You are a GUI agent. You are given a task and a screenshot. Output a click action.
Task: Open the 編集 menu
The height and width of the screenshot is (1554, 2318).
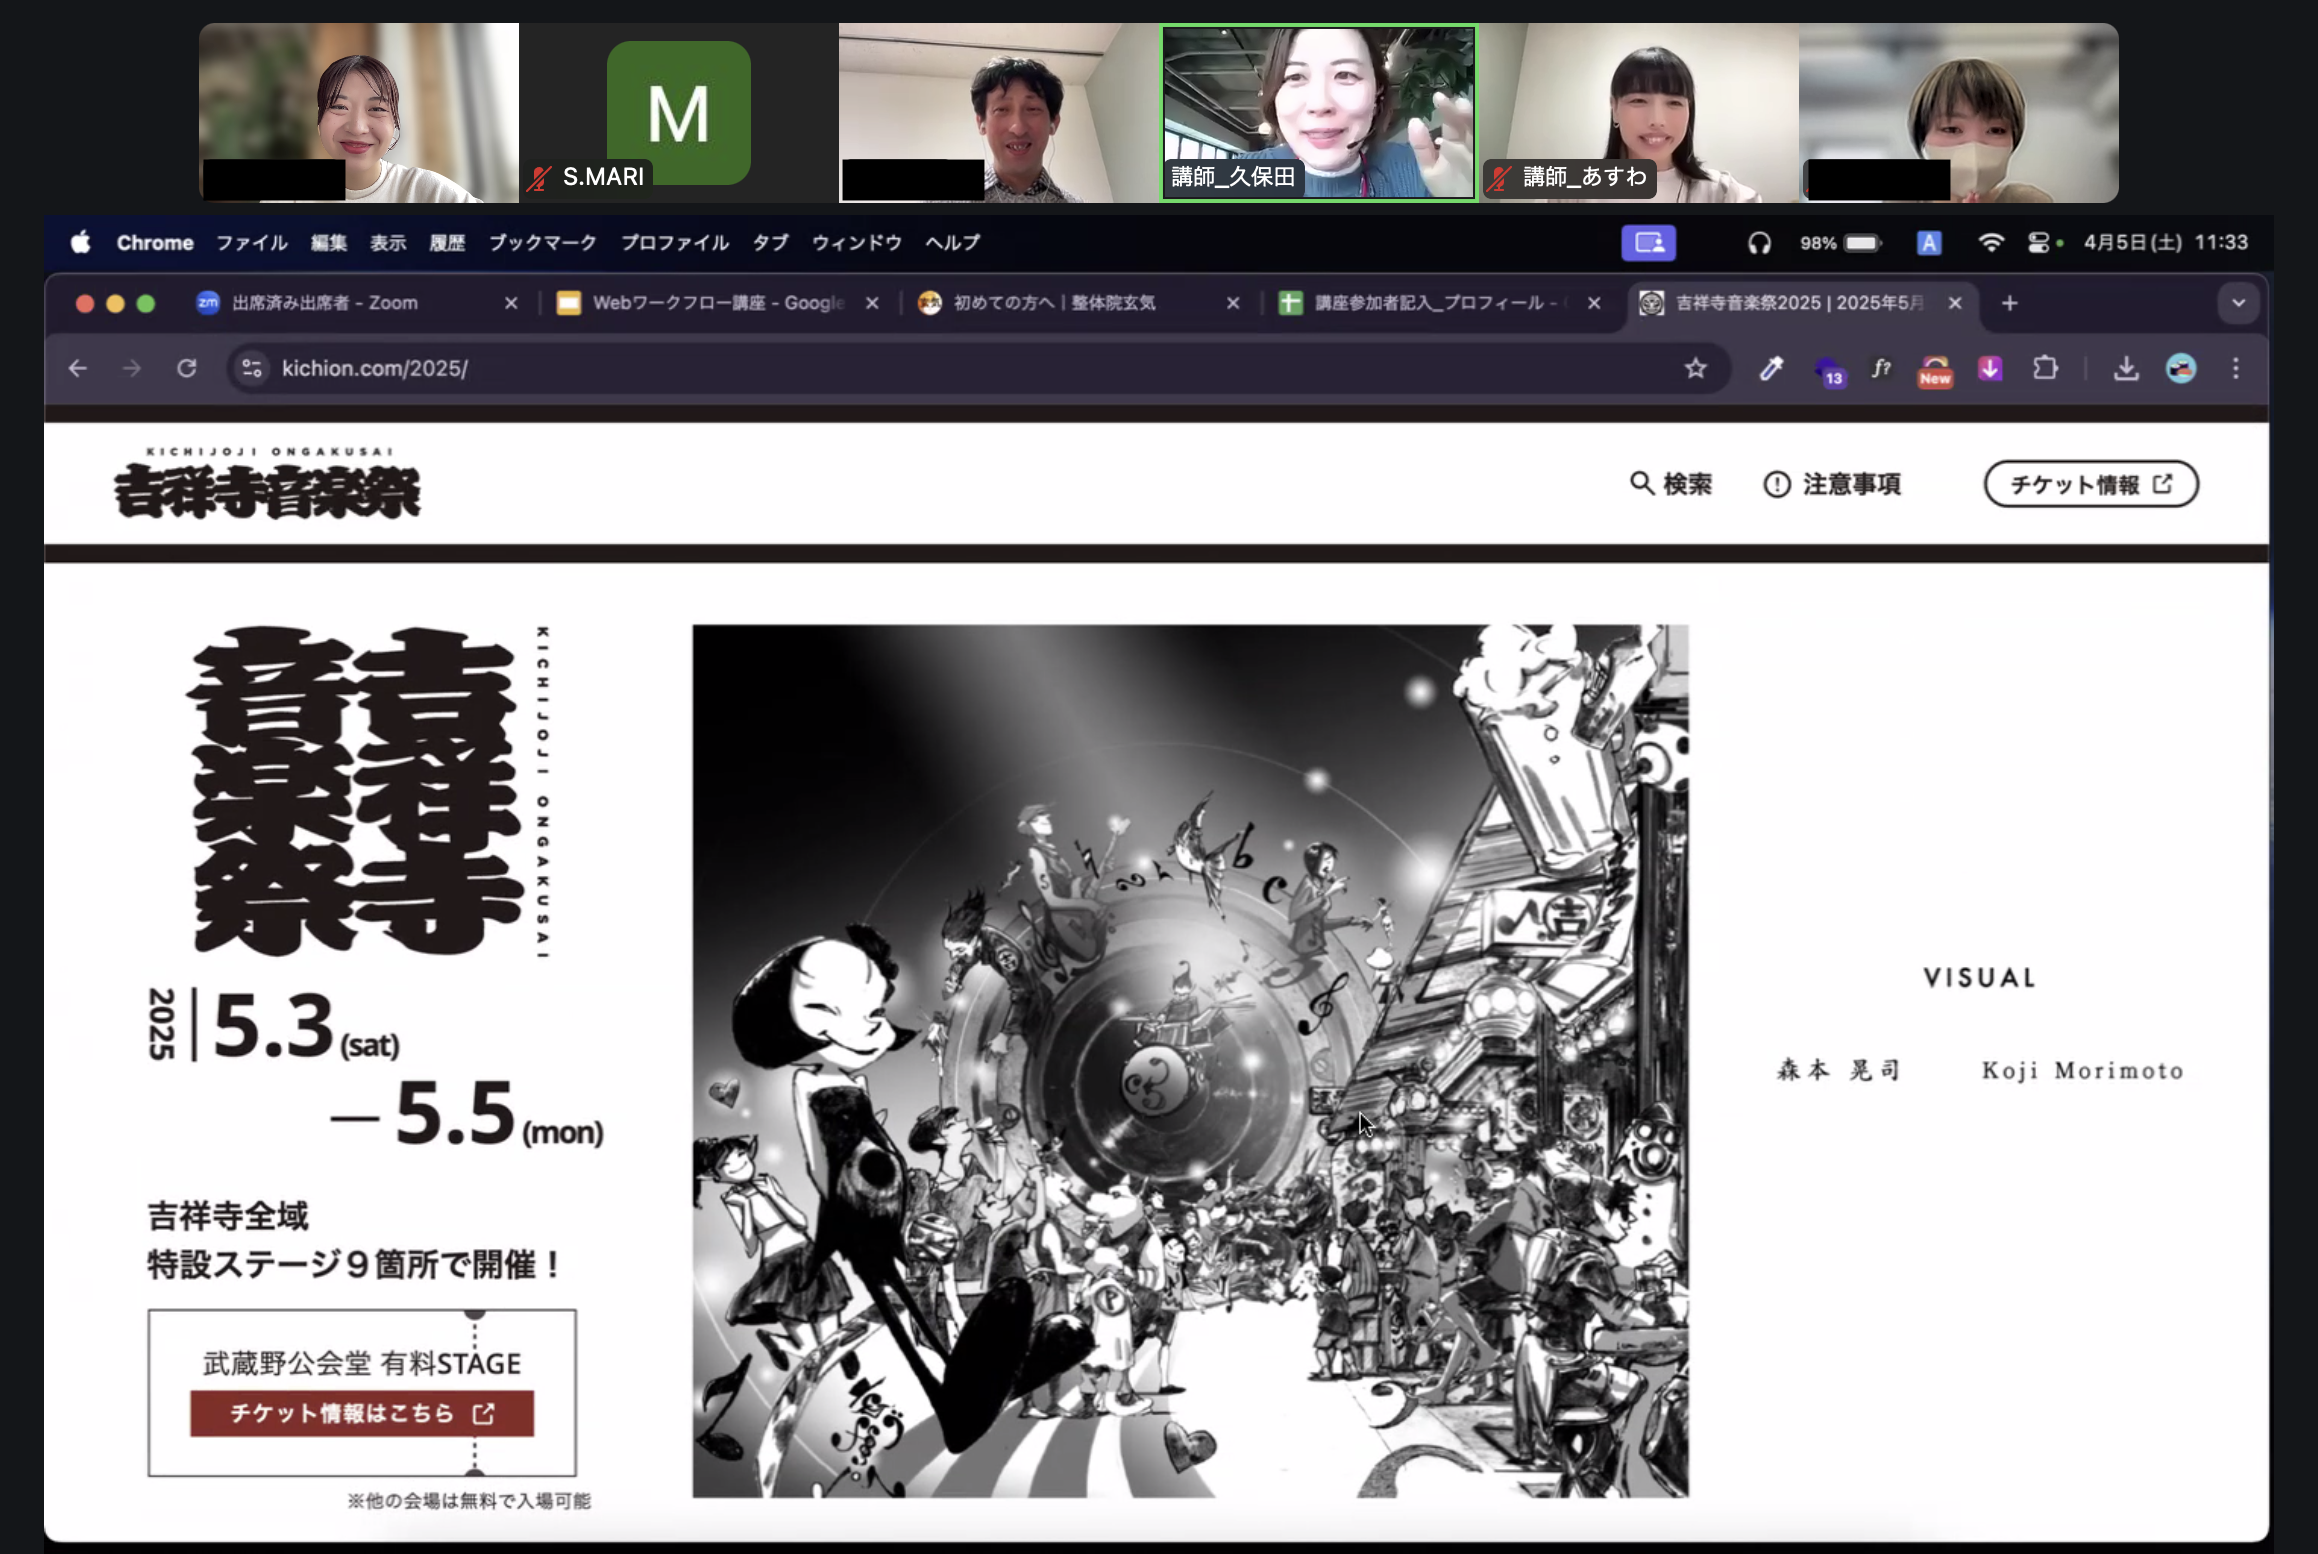point(329,242)
